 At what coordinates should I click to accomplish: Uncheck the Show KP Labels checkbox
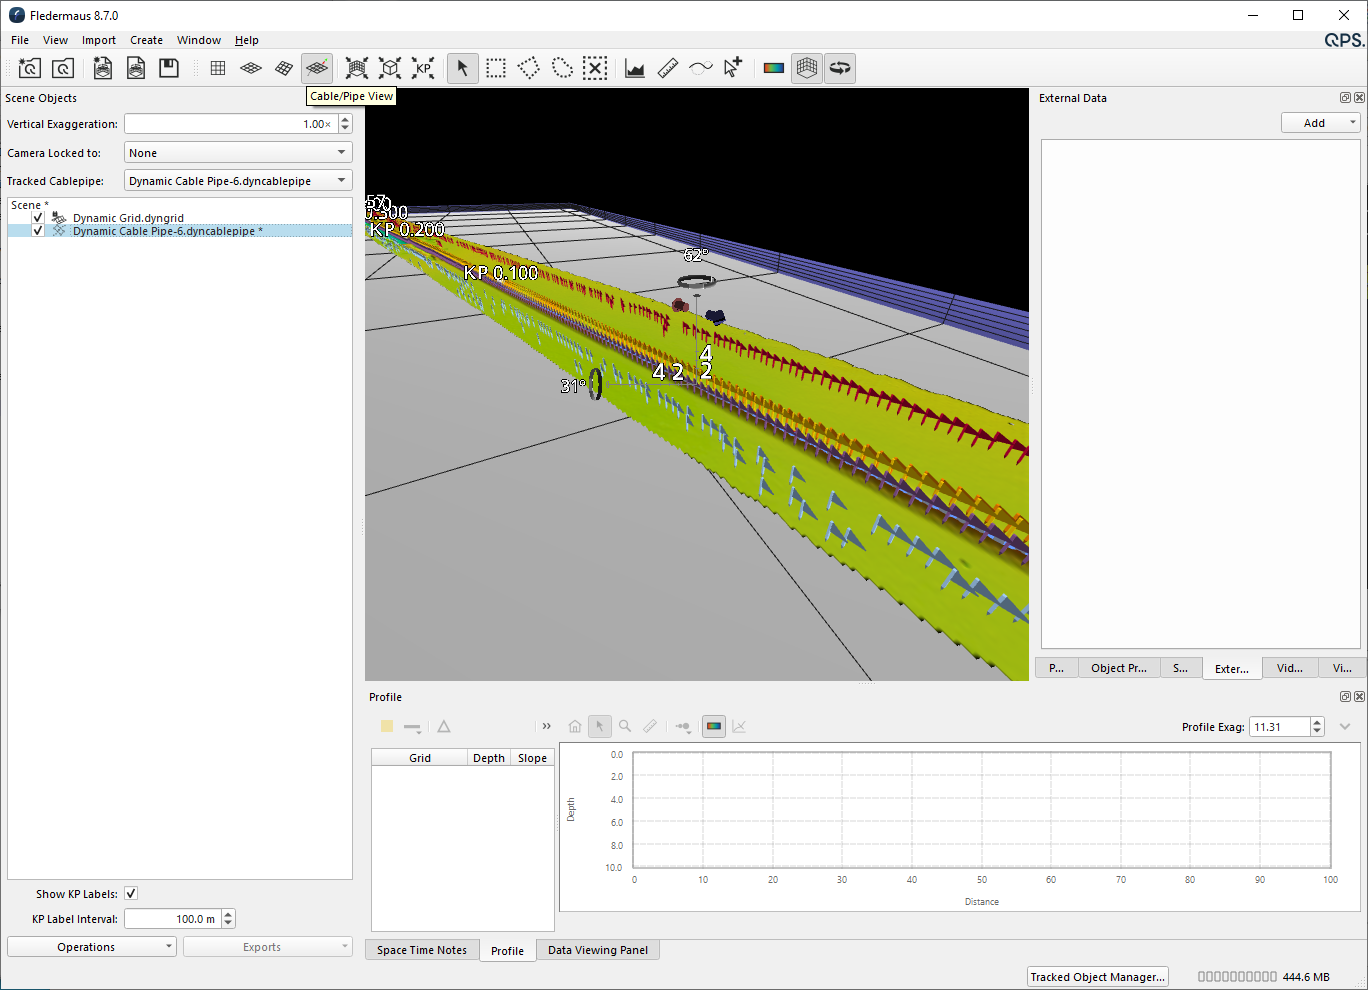click(x=131, y=894)
